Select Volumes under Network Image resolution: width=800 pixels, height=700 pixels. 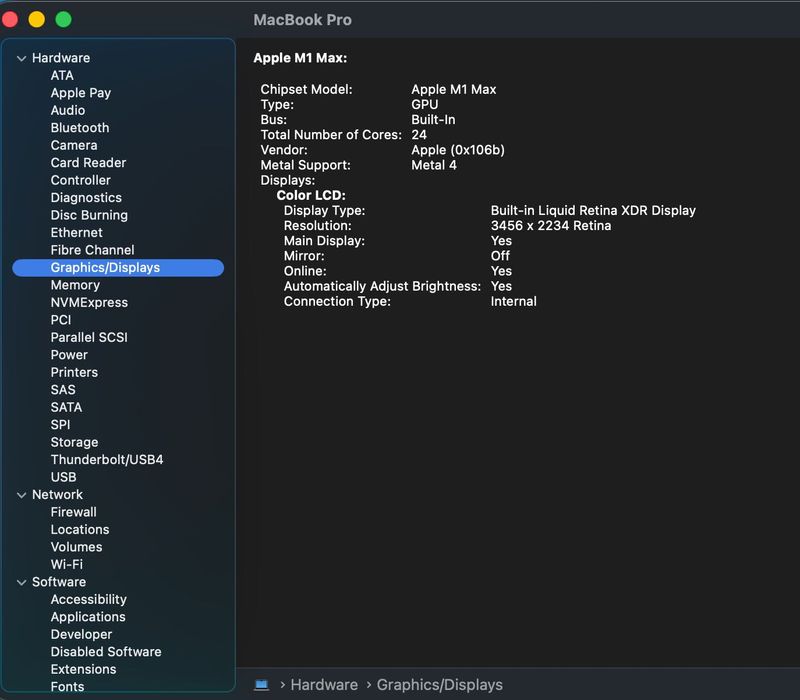77,547
